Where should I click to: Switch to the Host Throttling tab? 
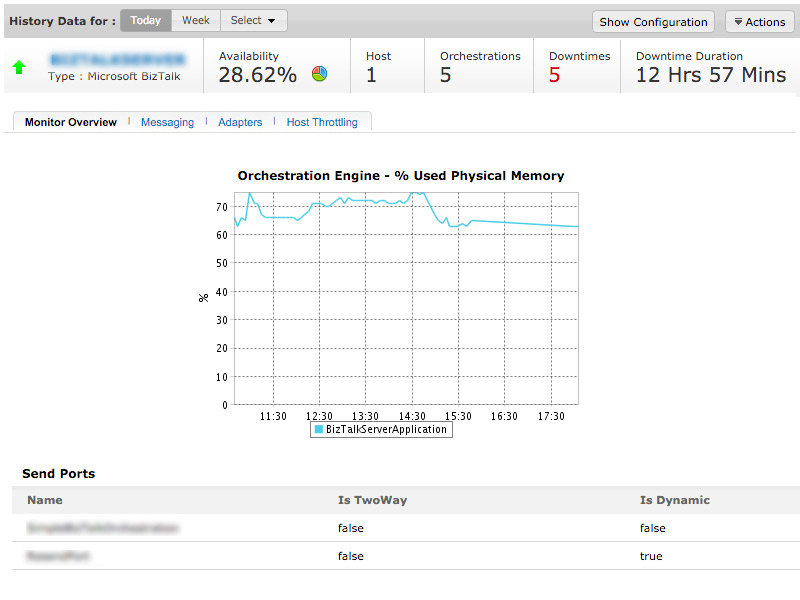322,122
